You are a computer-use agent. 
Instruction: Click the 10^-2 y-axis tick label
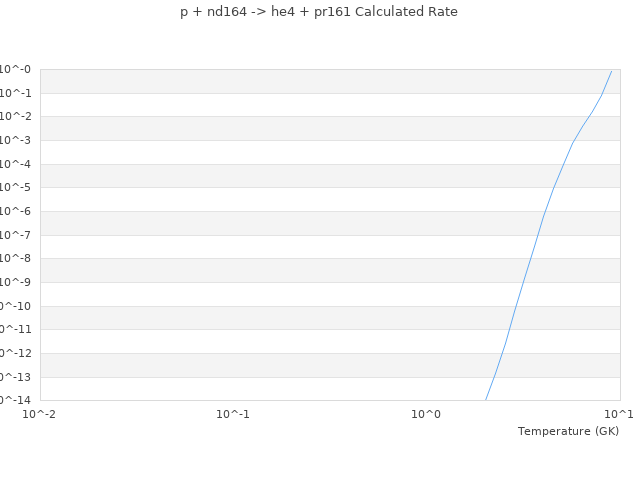tap(15, 117)
